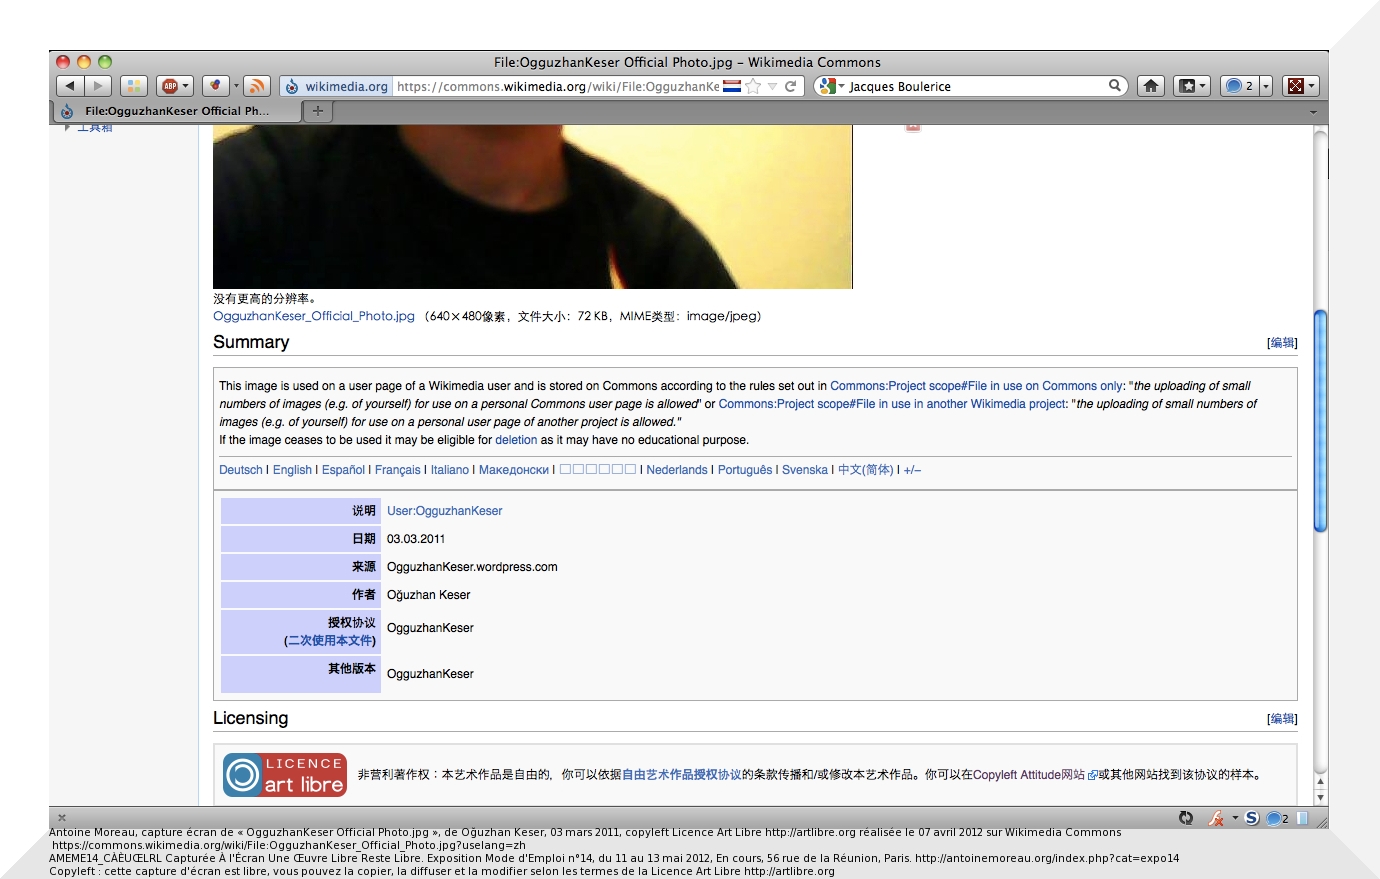Click the vertical scrollbar thumb
This screenshot has height=879, width=1380.
click(1320, 420)
